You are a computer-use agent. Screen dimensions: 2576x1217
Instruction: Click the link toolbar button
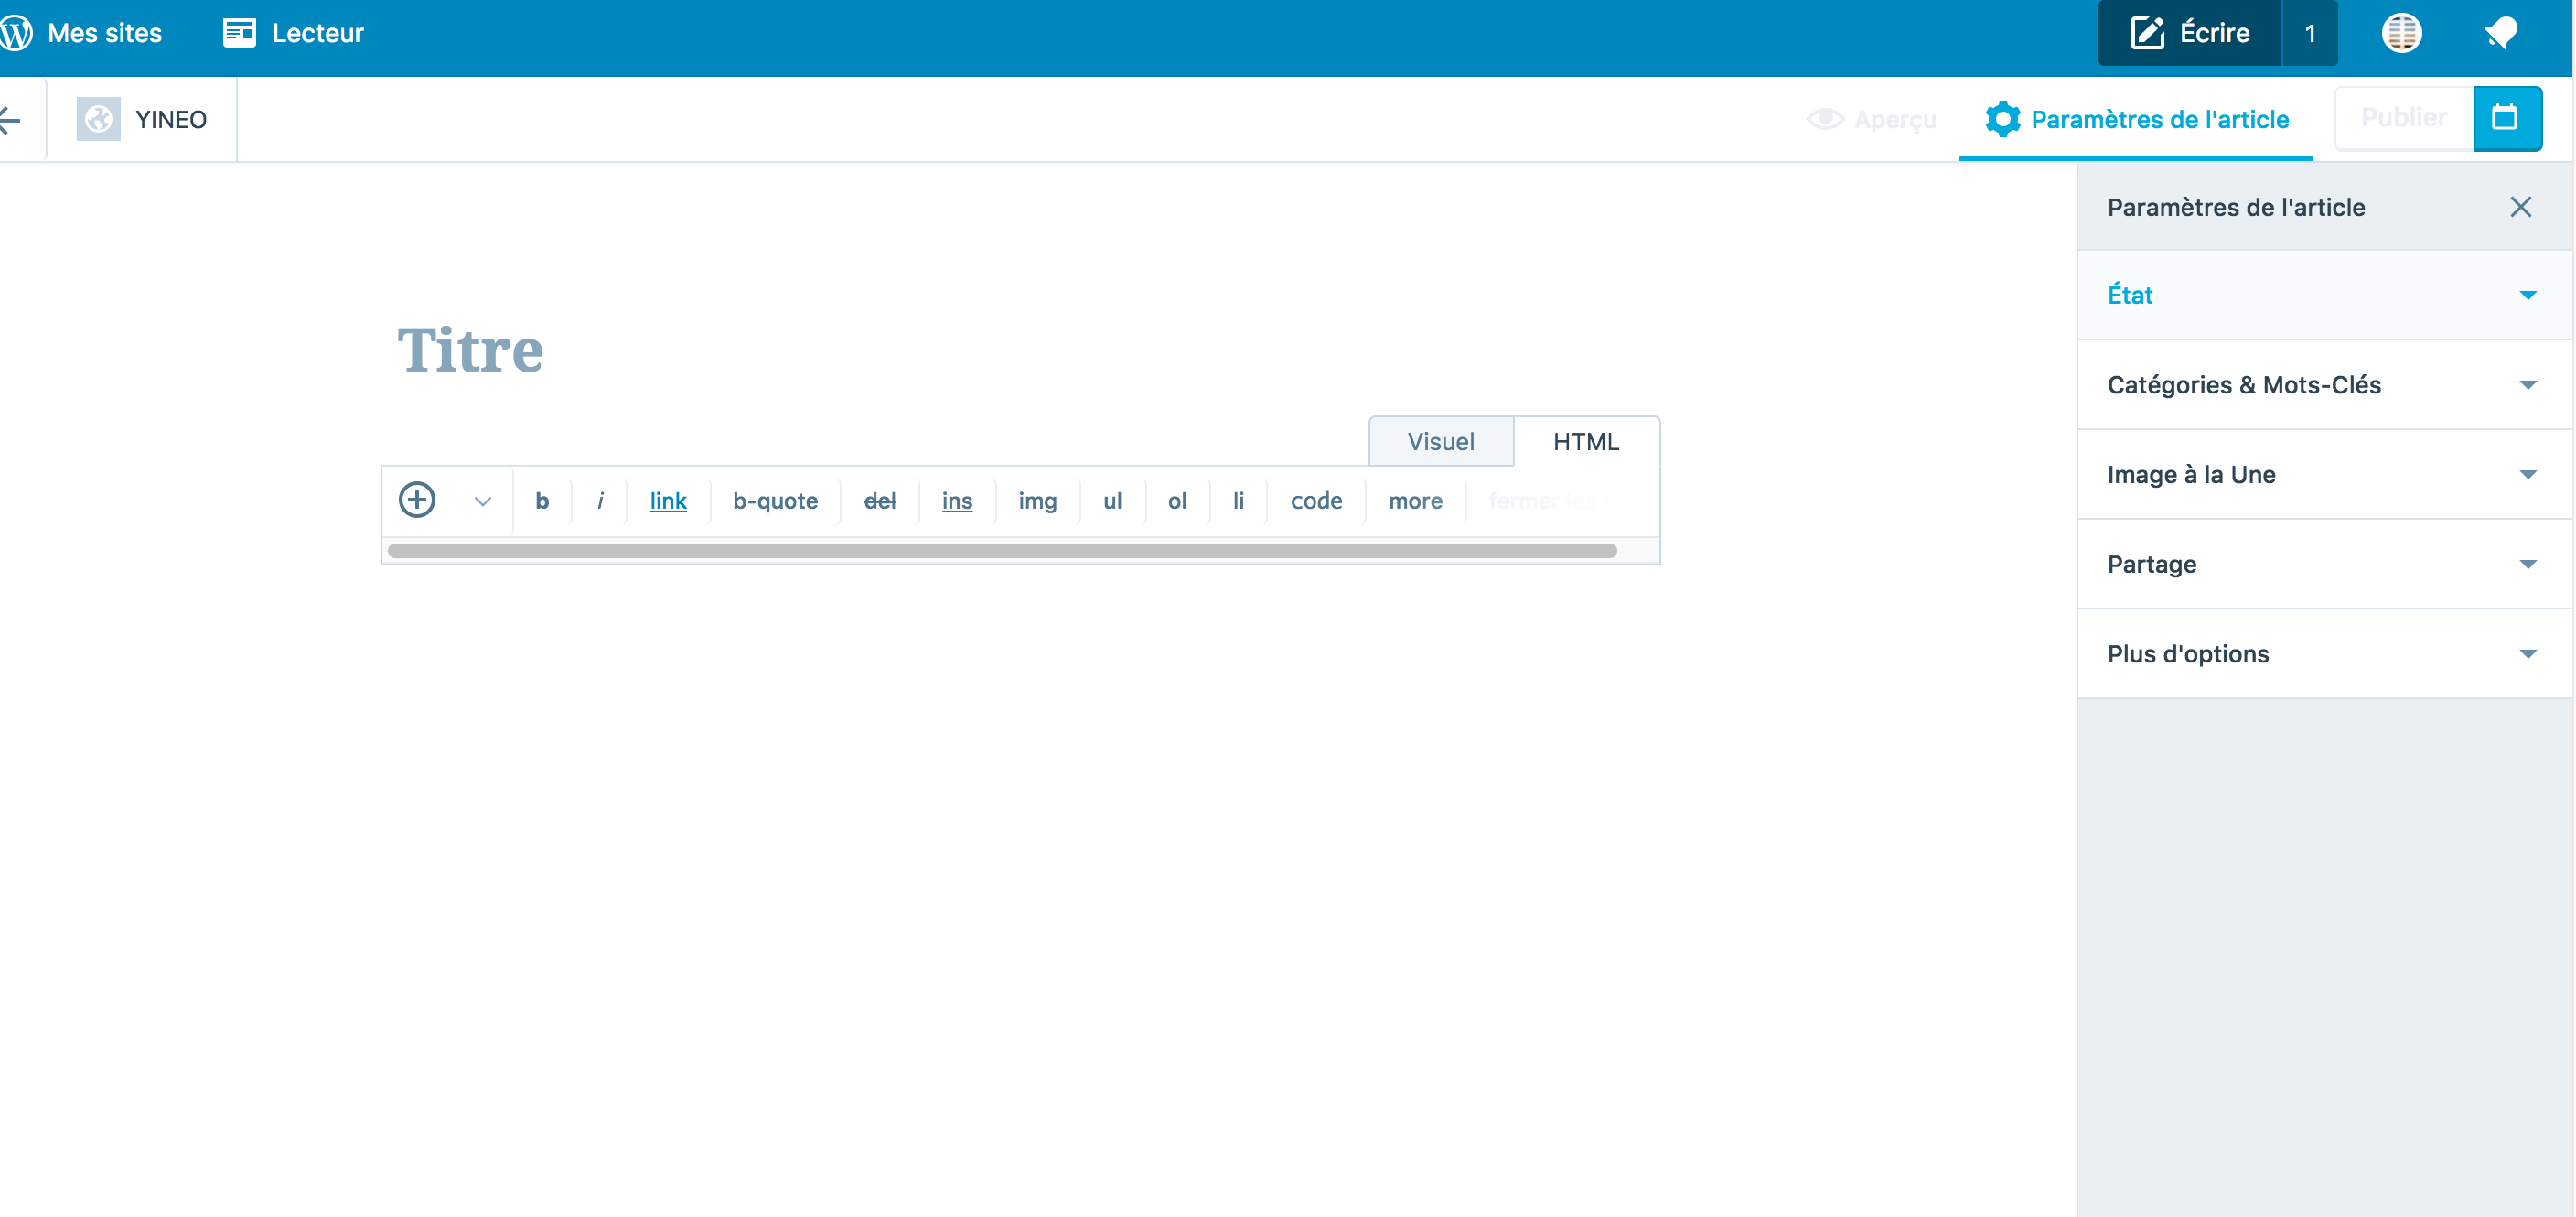pos(668,500)
